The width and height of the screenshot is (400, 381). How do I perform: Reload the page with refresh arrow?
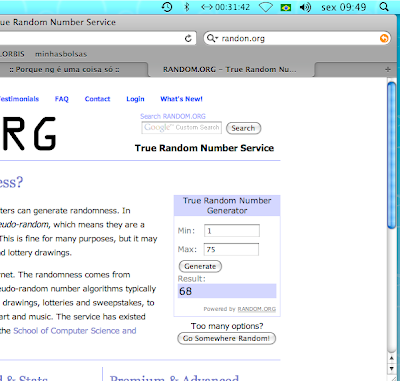click(x=188, y=38)
